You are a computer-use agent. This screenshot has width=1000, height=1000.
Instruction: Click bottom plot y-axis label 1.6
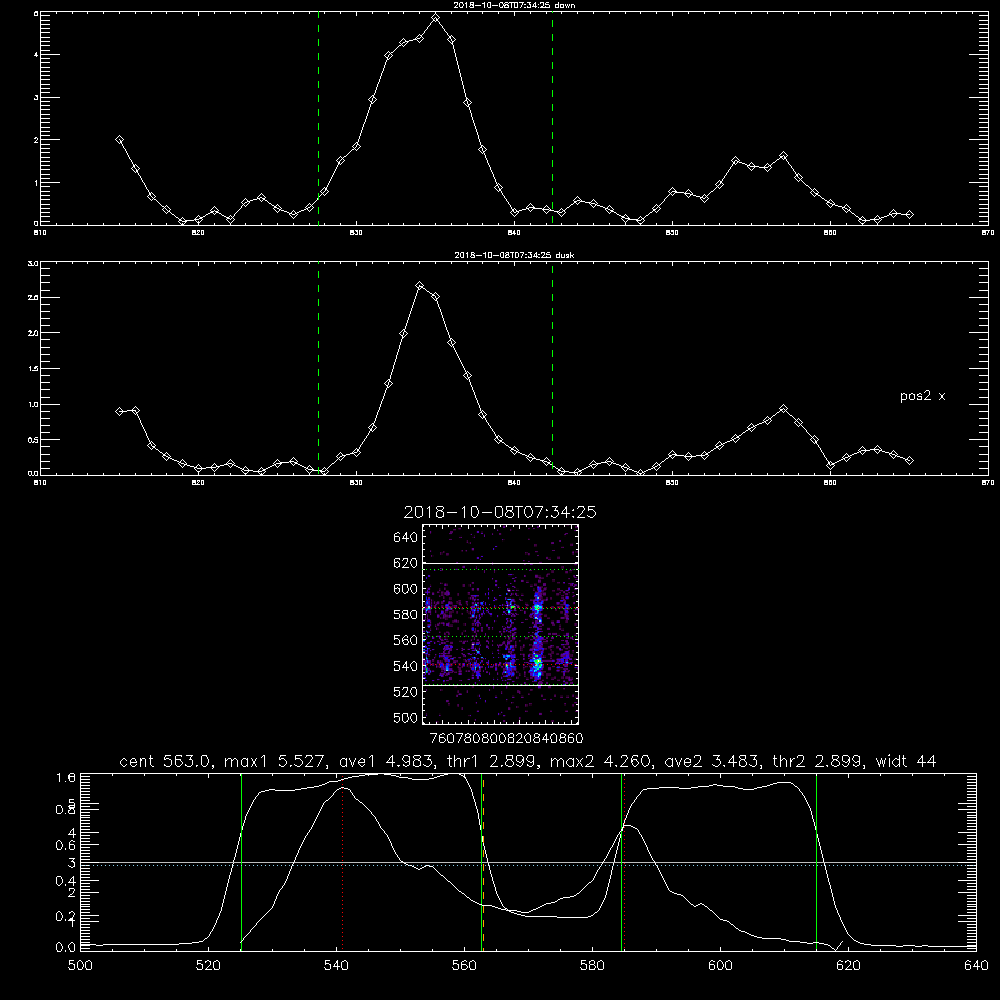(66, 777)
